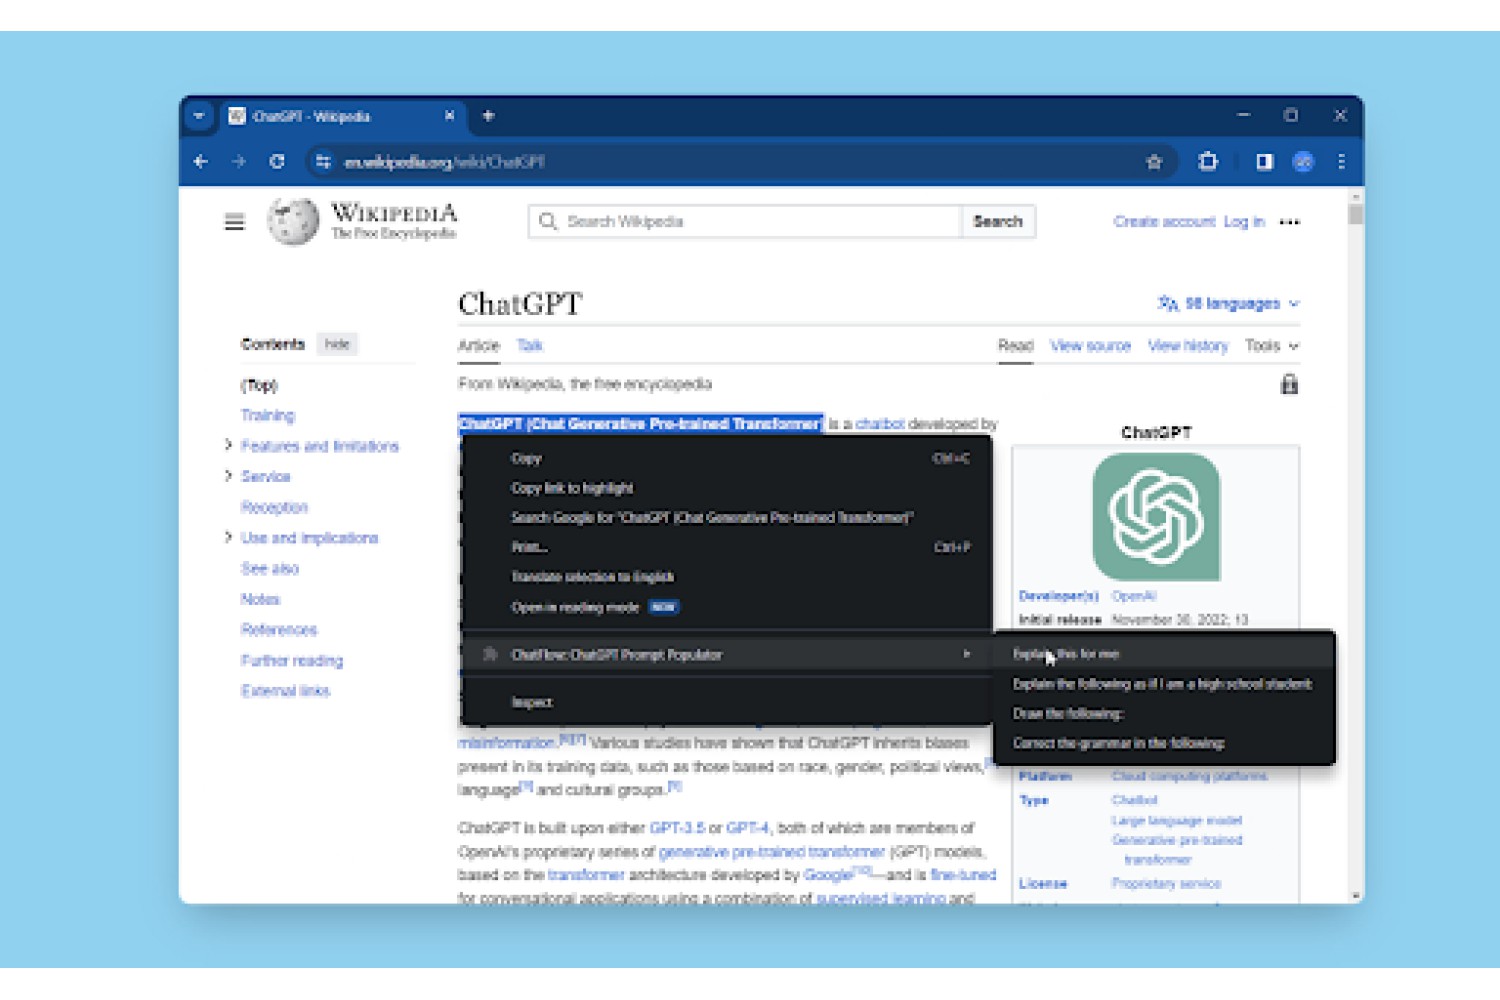Screen dimensions: 1500x1000
Task: Open the browser side panel icon
Action: [1264, 161]
